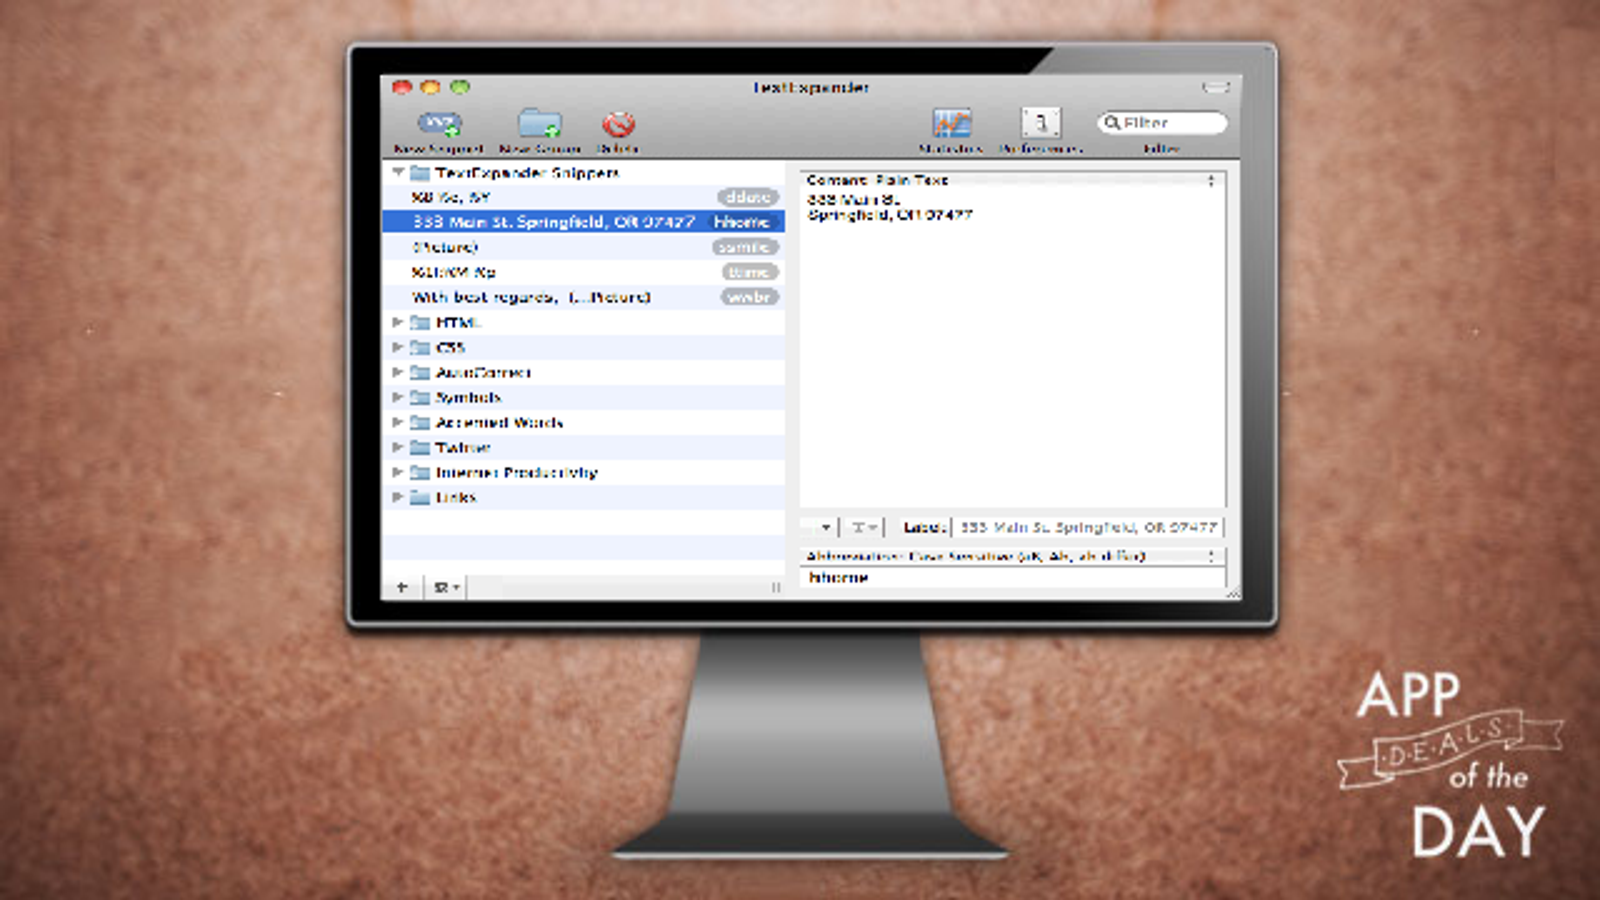Click the red Delete toolbar icon
1600x900 pixels.
tap(619, 124)
